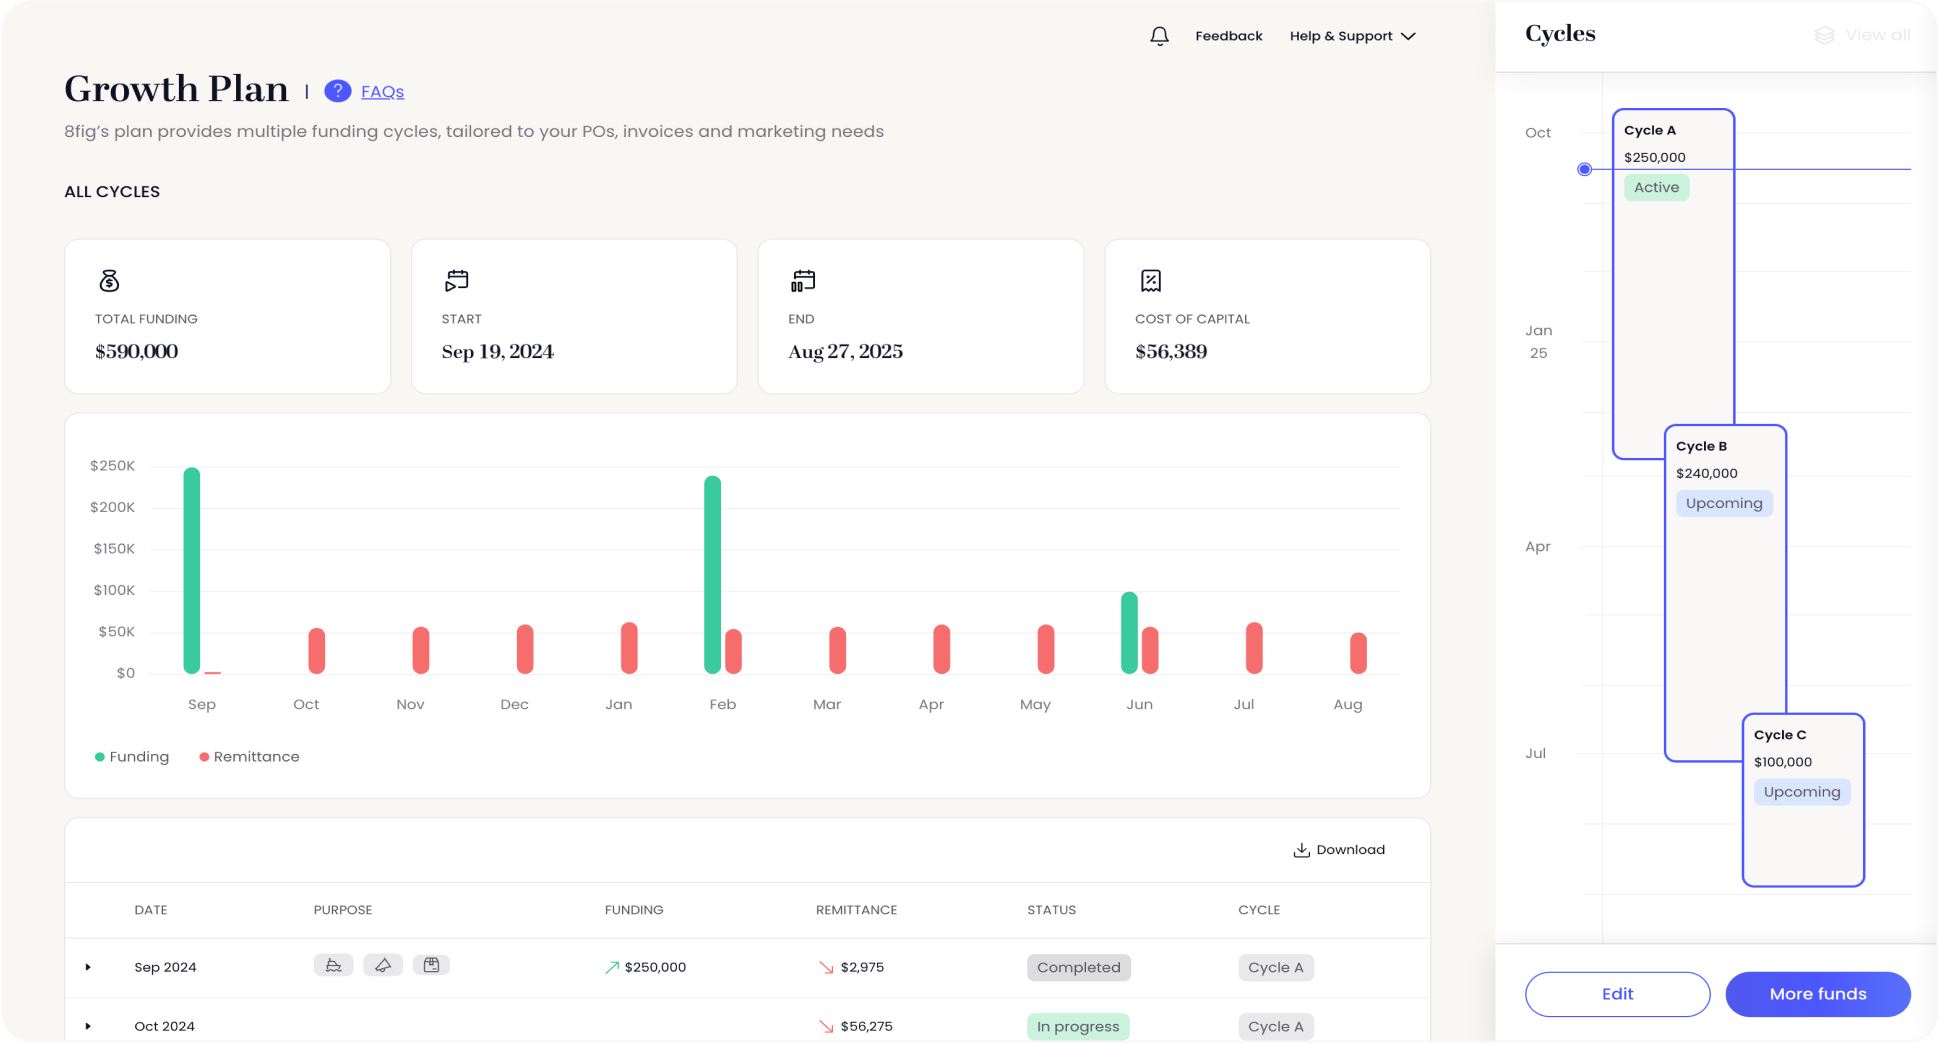
Task: Click the red remittance arrow beside $56,275
Action: click(826, 1026)
